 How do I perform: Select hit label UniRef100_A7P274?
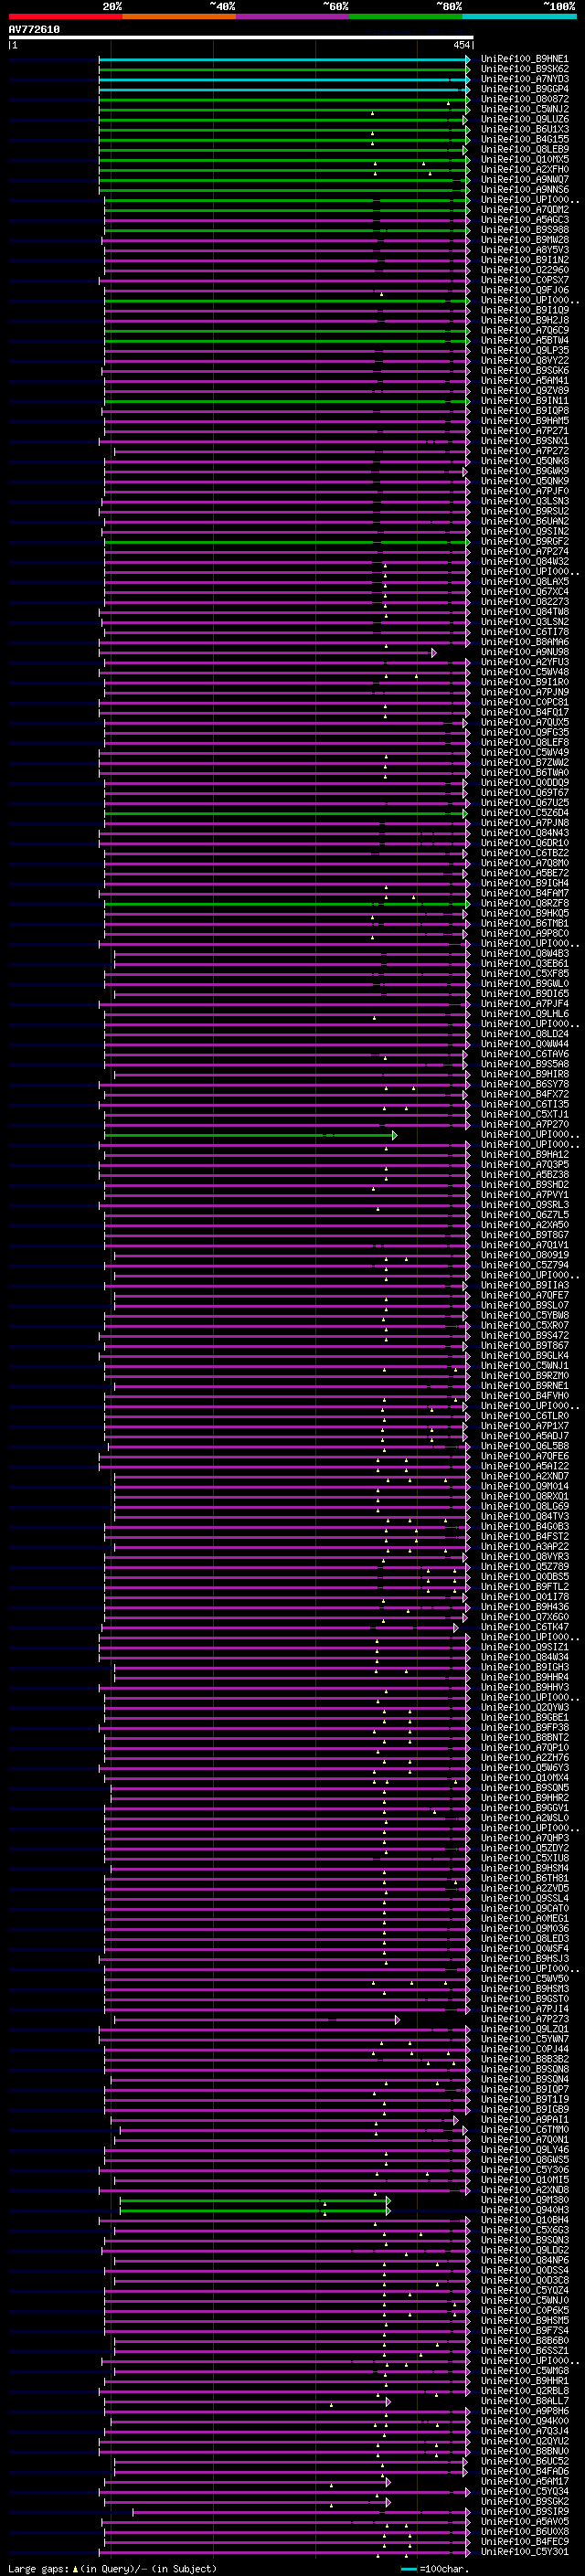tap(524, 552)
